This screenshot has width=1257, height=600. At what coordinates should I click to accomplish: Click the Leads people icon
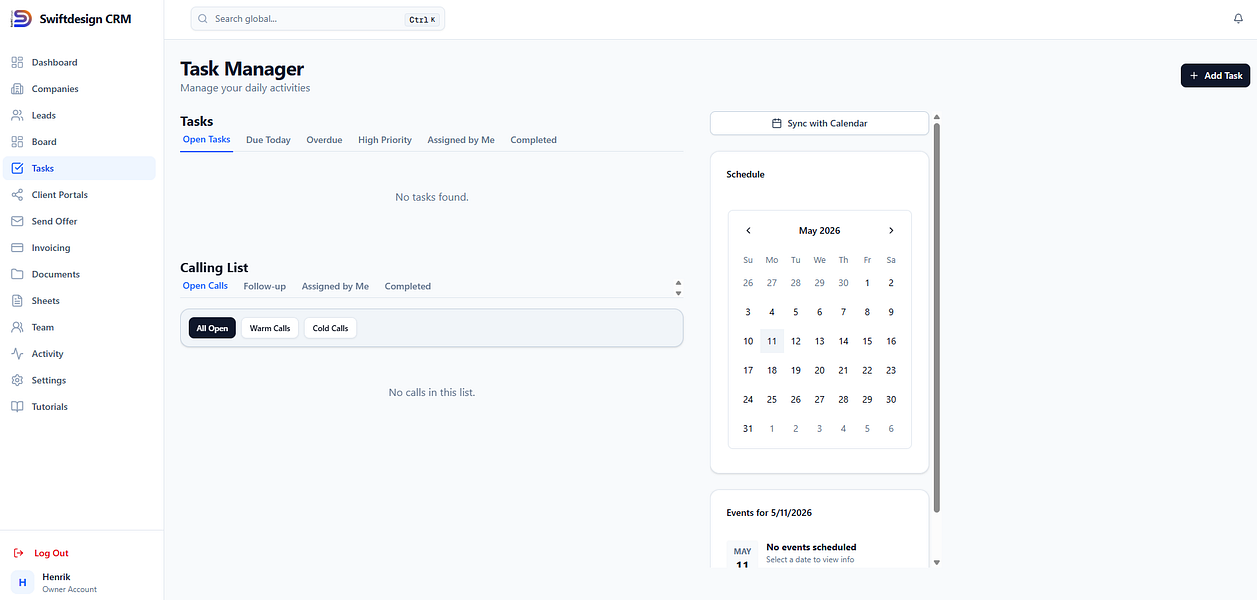pyautogui.click(x=17, y=115)
